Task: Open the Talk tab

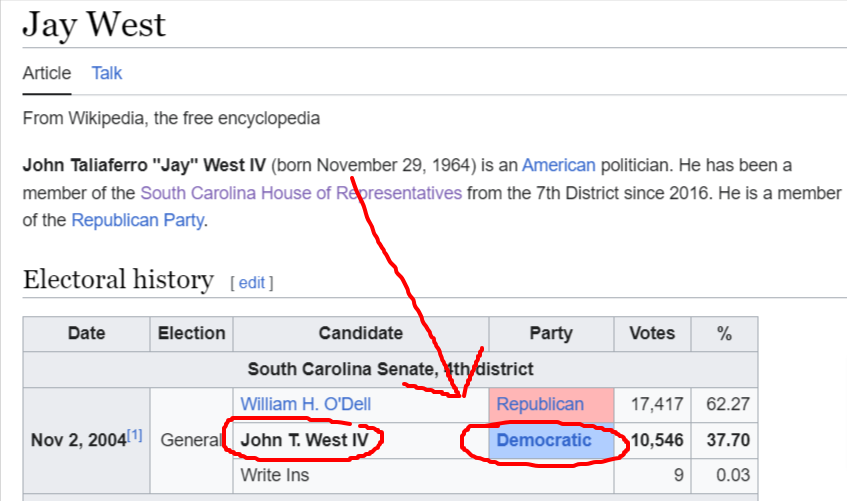Action: (x=106, y=73)
